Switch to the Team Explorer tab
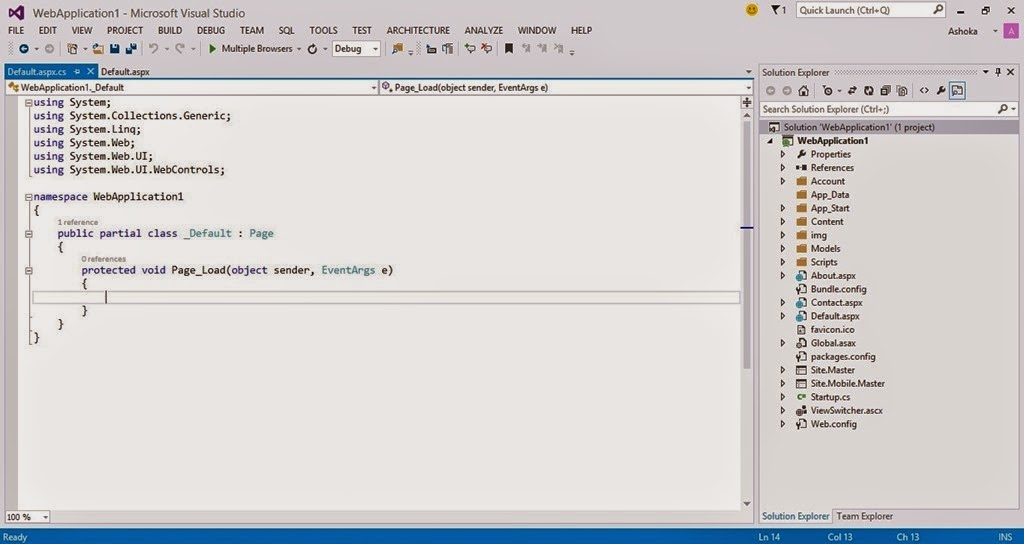The width and height of the screenshot is (1024, 544). tap(865, 516)
